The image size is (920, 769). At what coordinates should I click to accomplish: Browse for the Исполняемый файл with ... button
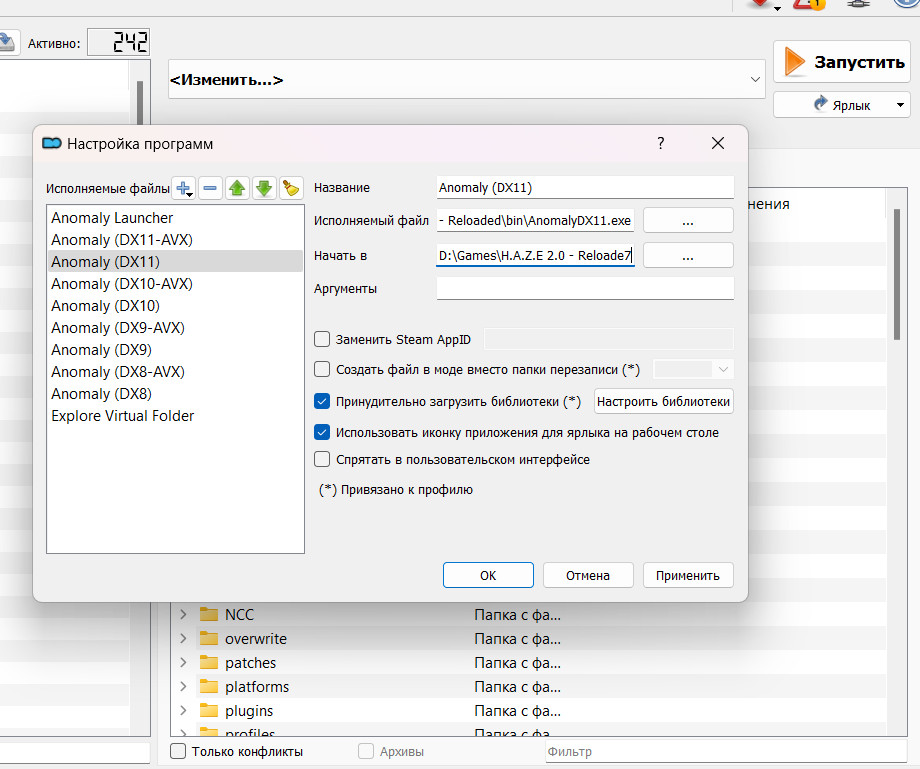pyautogui.click(x=688, y=221)
